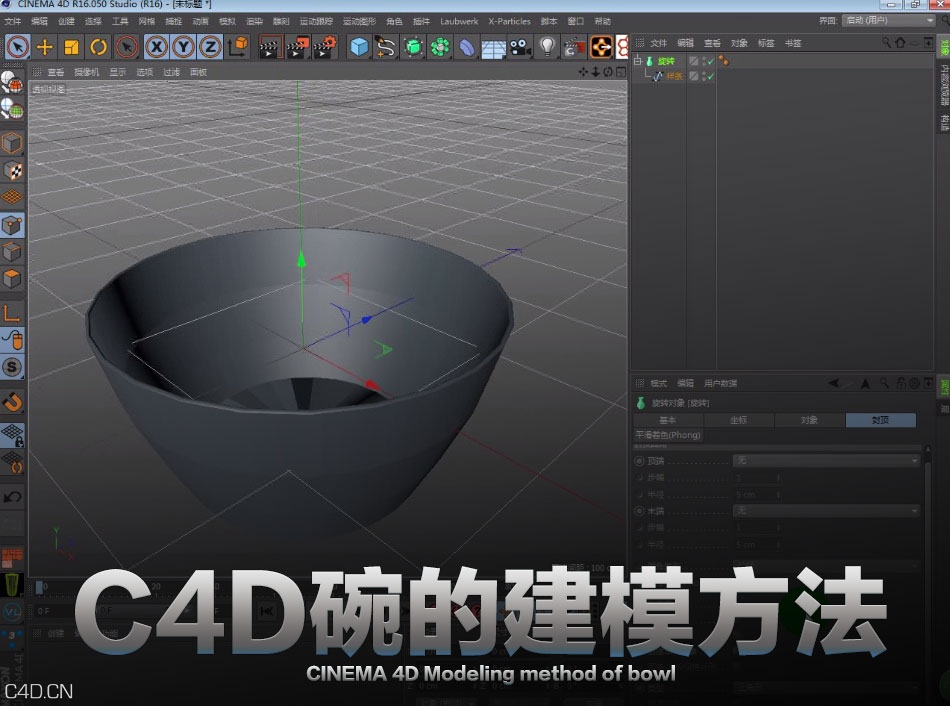Switch to the 基本 attribute tab
This screenshot has width=950, height=706.
tap(667, 420)
